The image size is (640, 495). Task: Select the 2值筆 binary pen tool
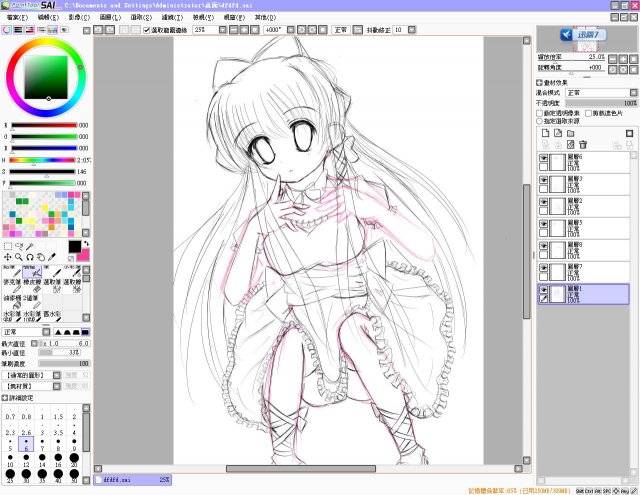(32, 302)
